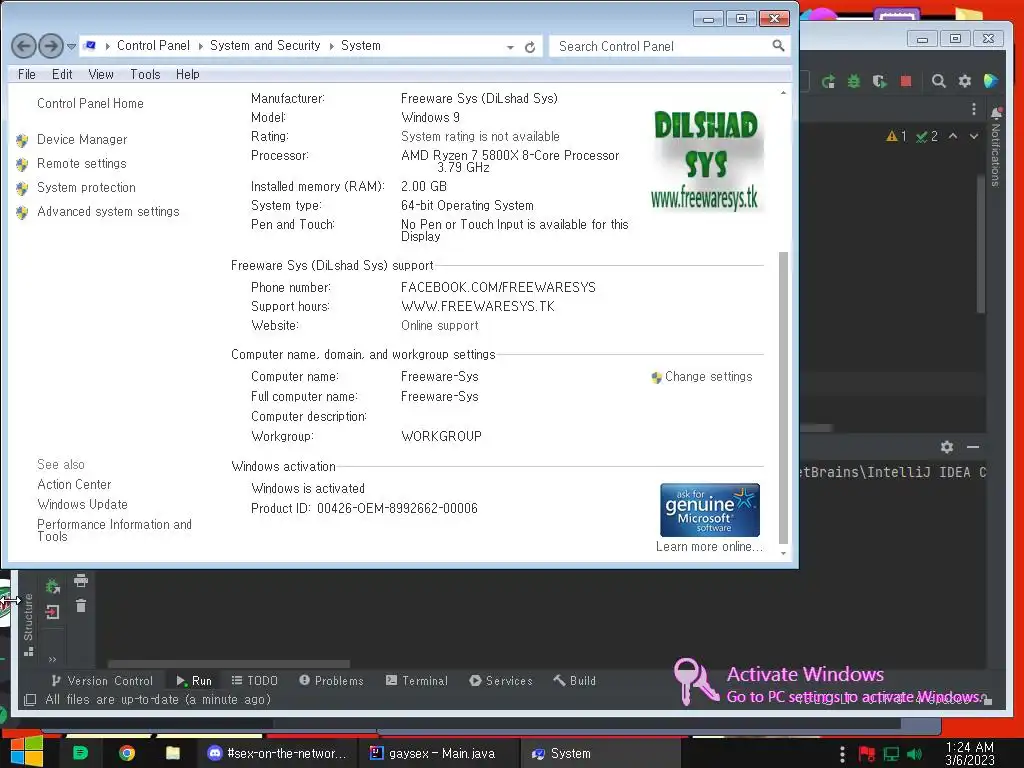Click the System window vertical scrollbar thumb
This screenshot has height=768, width=1024.
[784, 397]
